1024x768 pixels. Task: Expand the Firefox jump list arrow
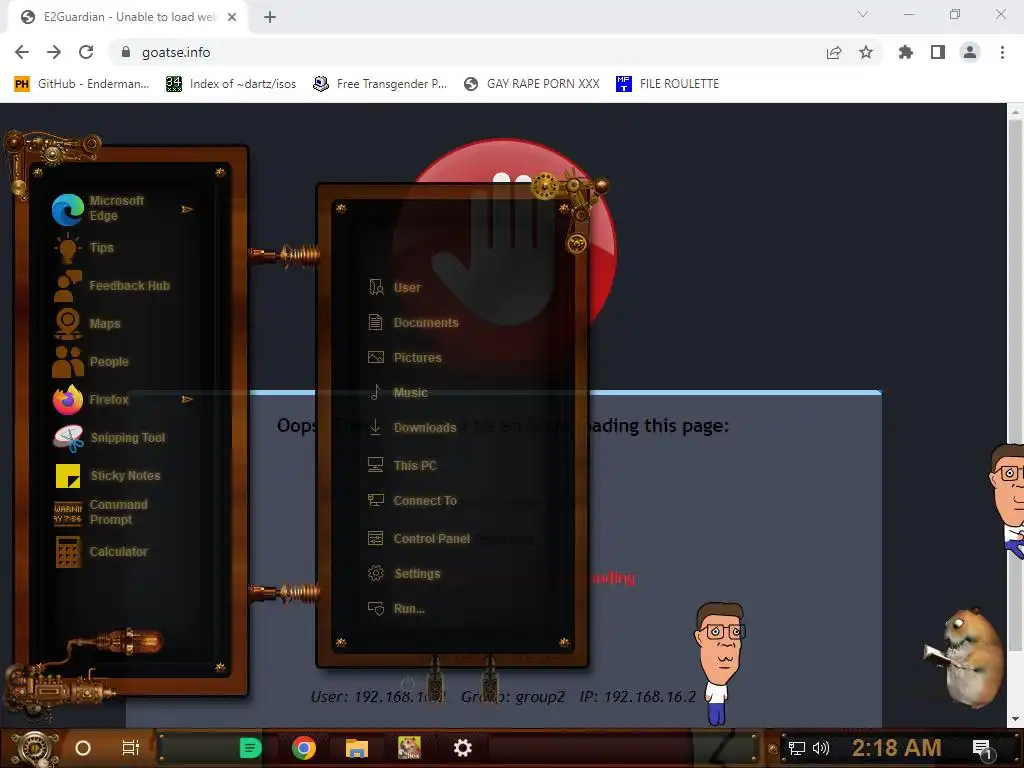187,399
